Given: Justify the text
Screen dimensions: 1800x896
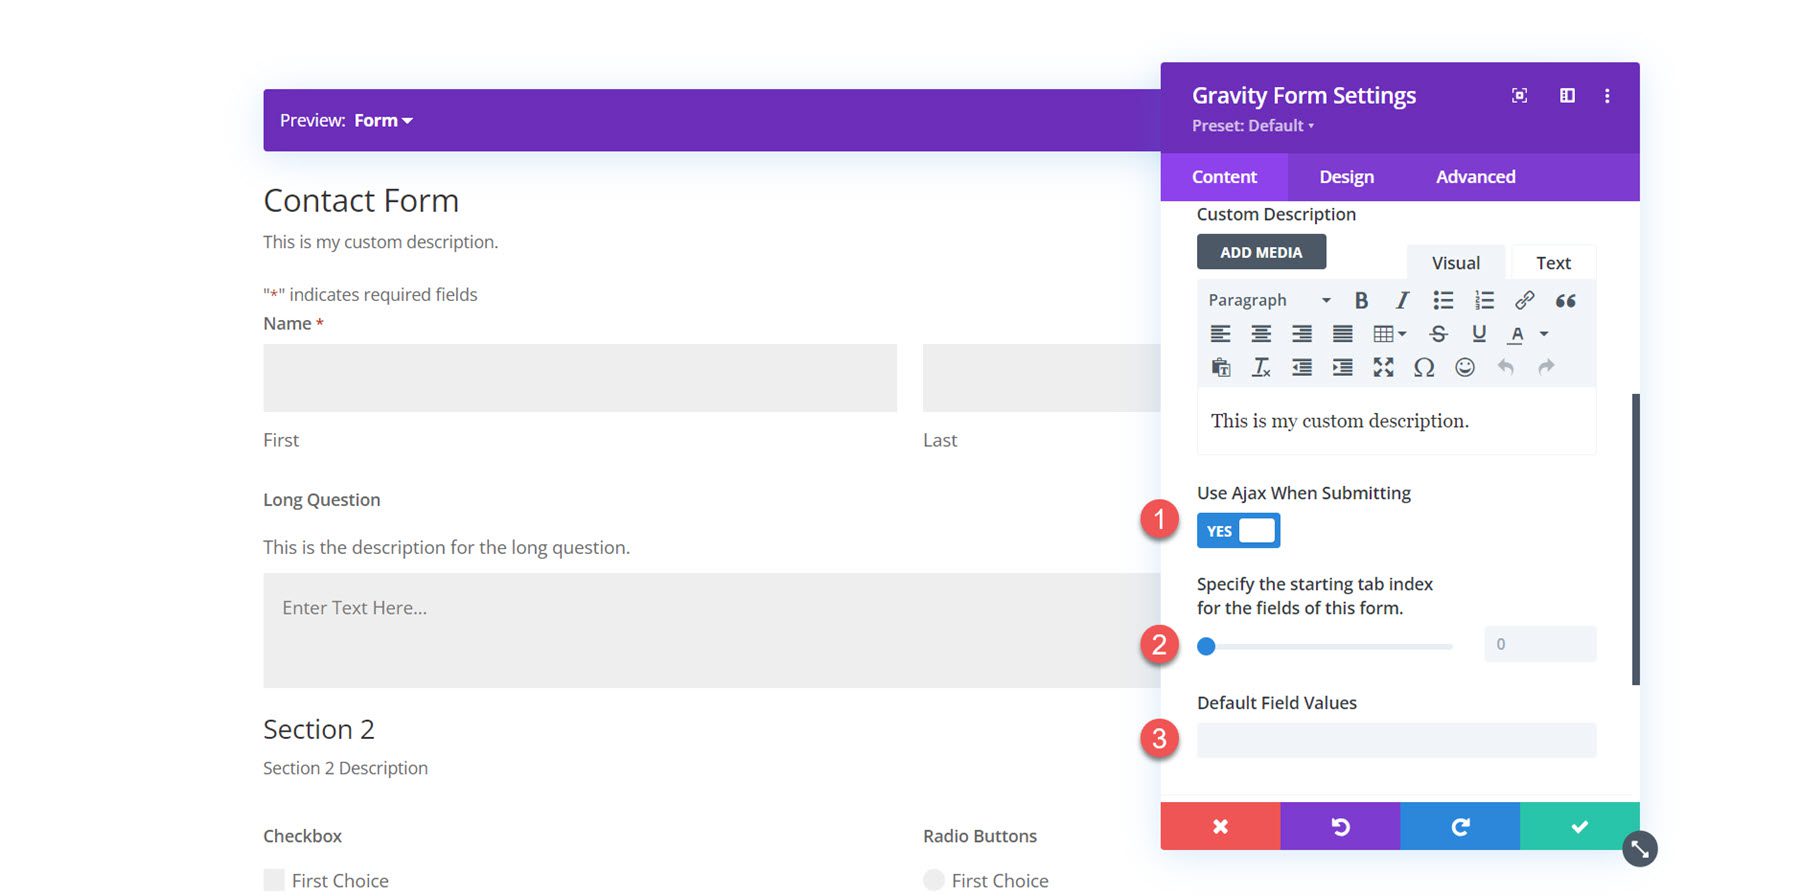Looking at the screenshot, I should [1343, 334].
